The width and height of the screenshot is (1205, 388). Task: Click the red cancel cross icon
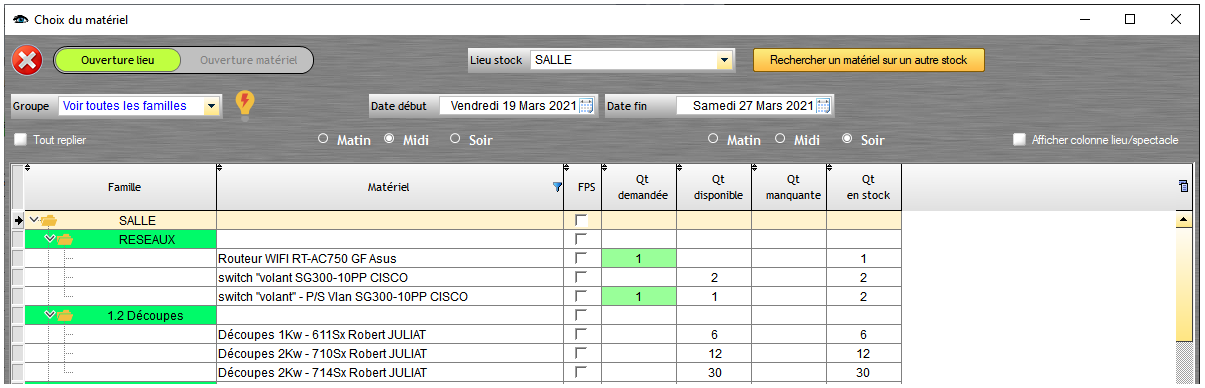point(27,60)
